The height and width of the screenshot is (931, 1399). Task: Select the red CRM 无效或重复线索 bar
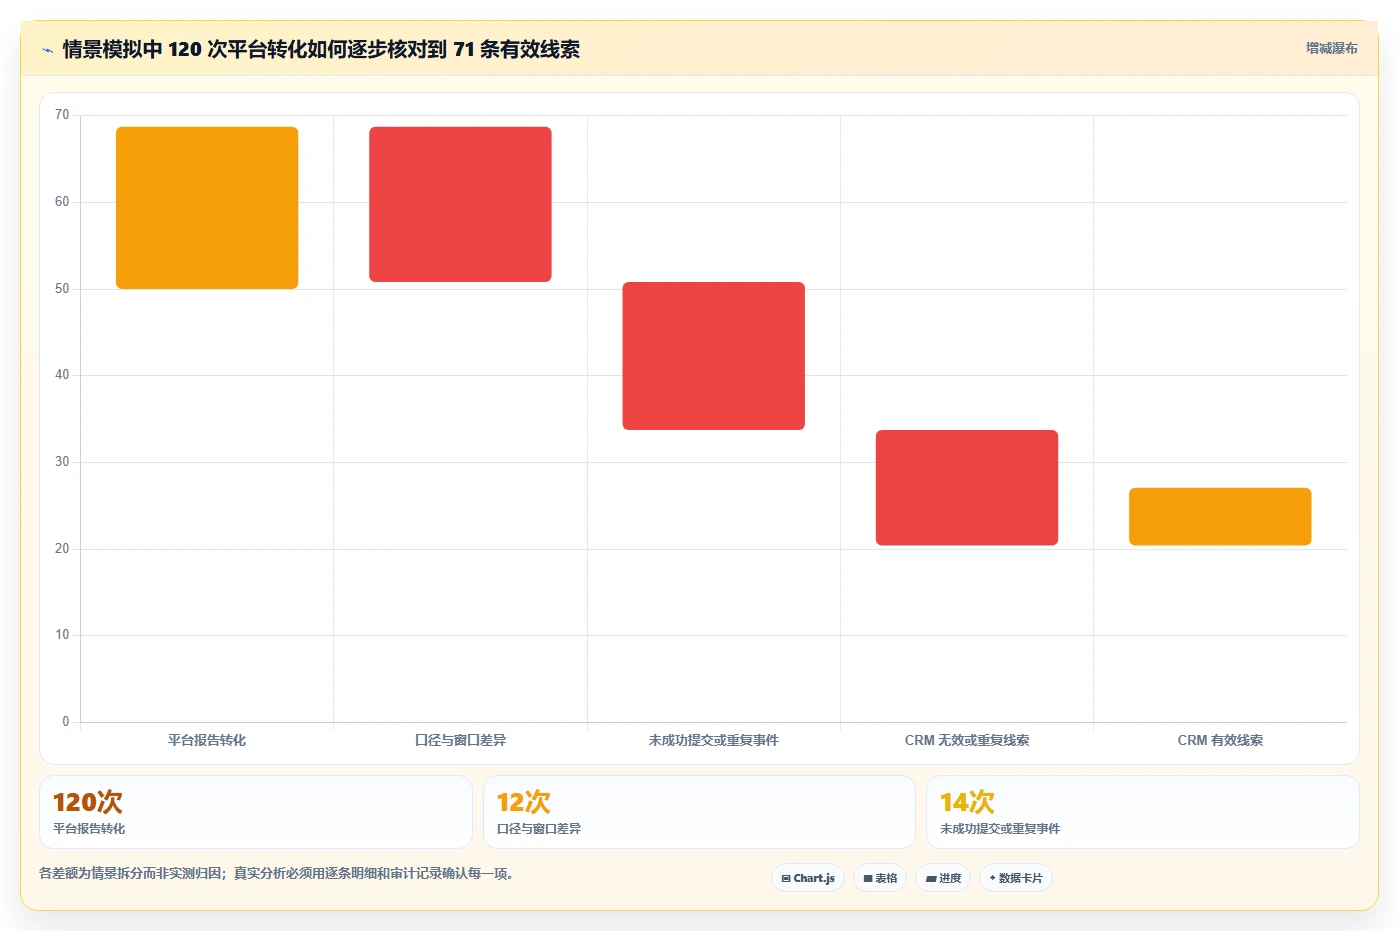967,488
